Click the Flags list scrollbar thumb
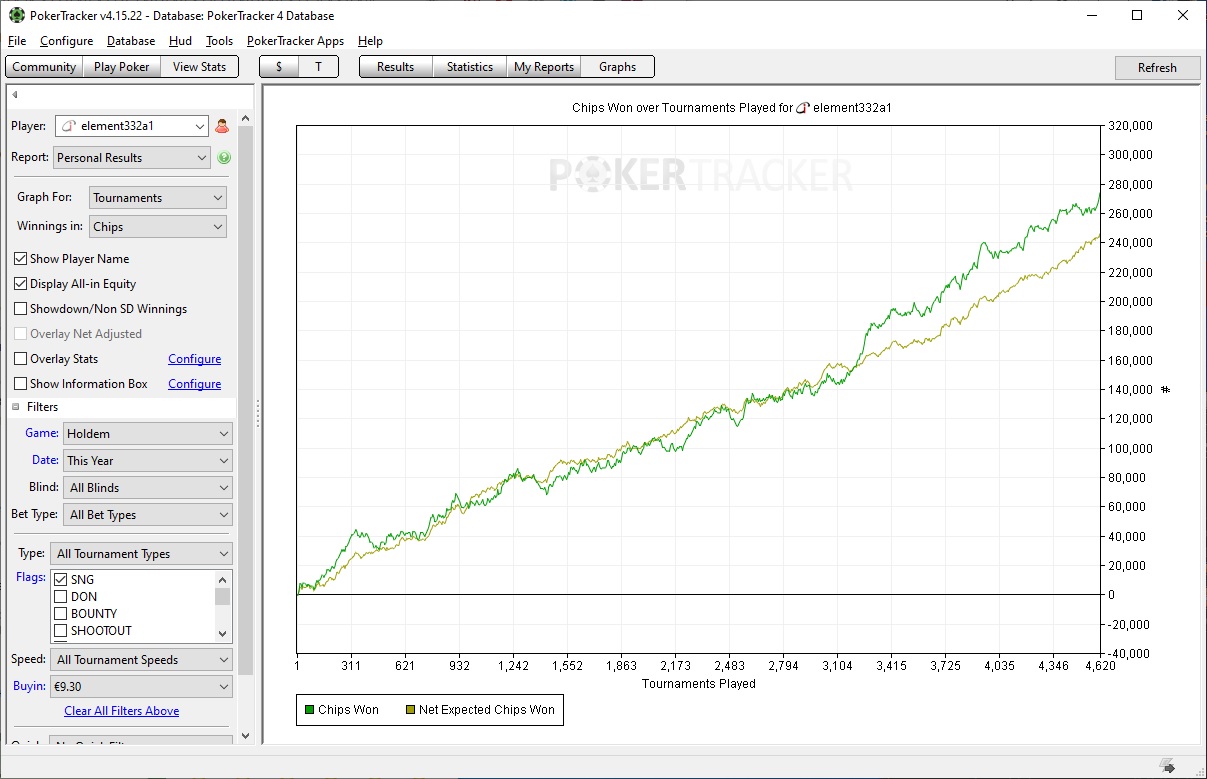Image resolution: width=1207 pixels, height=779 pixels. point(223,596)
